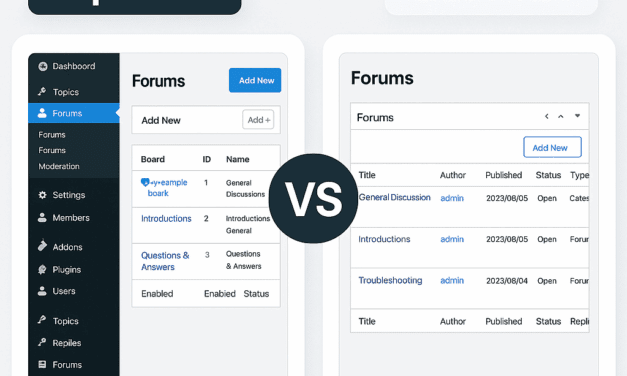Image resolution: width=627 pixels, height=376 pixels.
Task: Open Plugins in the sidebar
Action: [x=66, y=270]
